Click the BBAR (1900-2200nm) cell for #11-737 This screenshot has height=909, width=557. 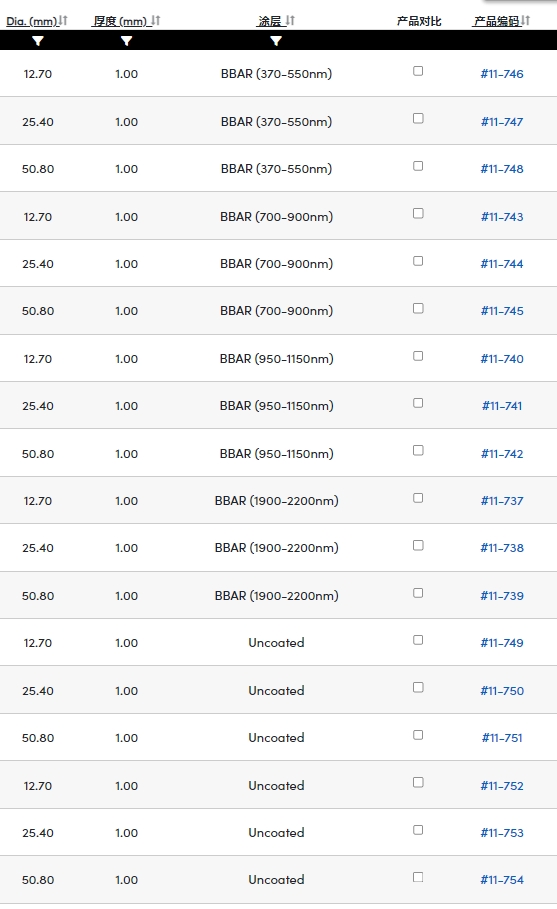point(276,501)
